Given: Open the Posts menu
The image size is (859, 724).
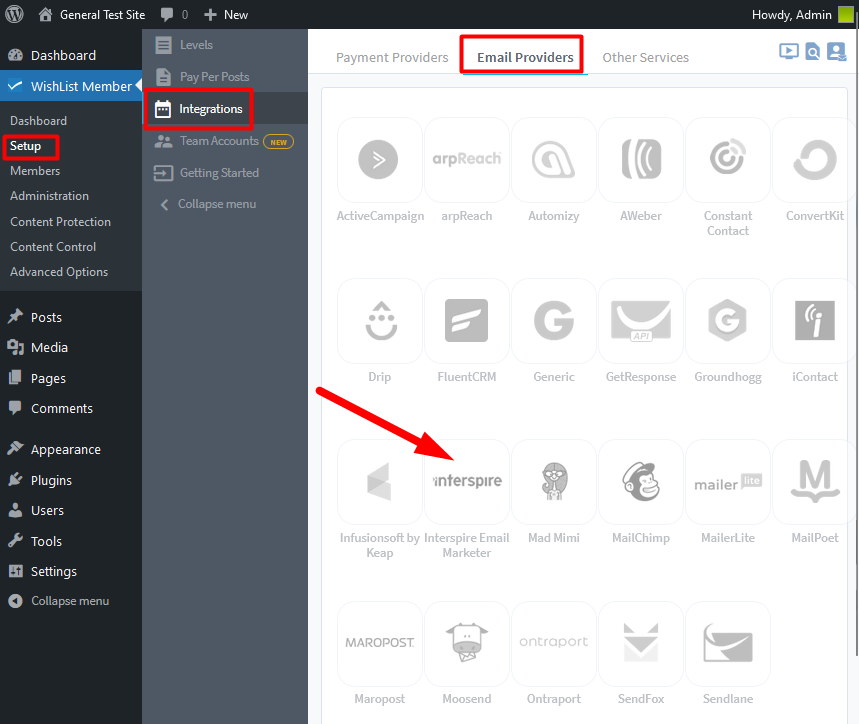Looking at the screenshot, I should 71,317.
